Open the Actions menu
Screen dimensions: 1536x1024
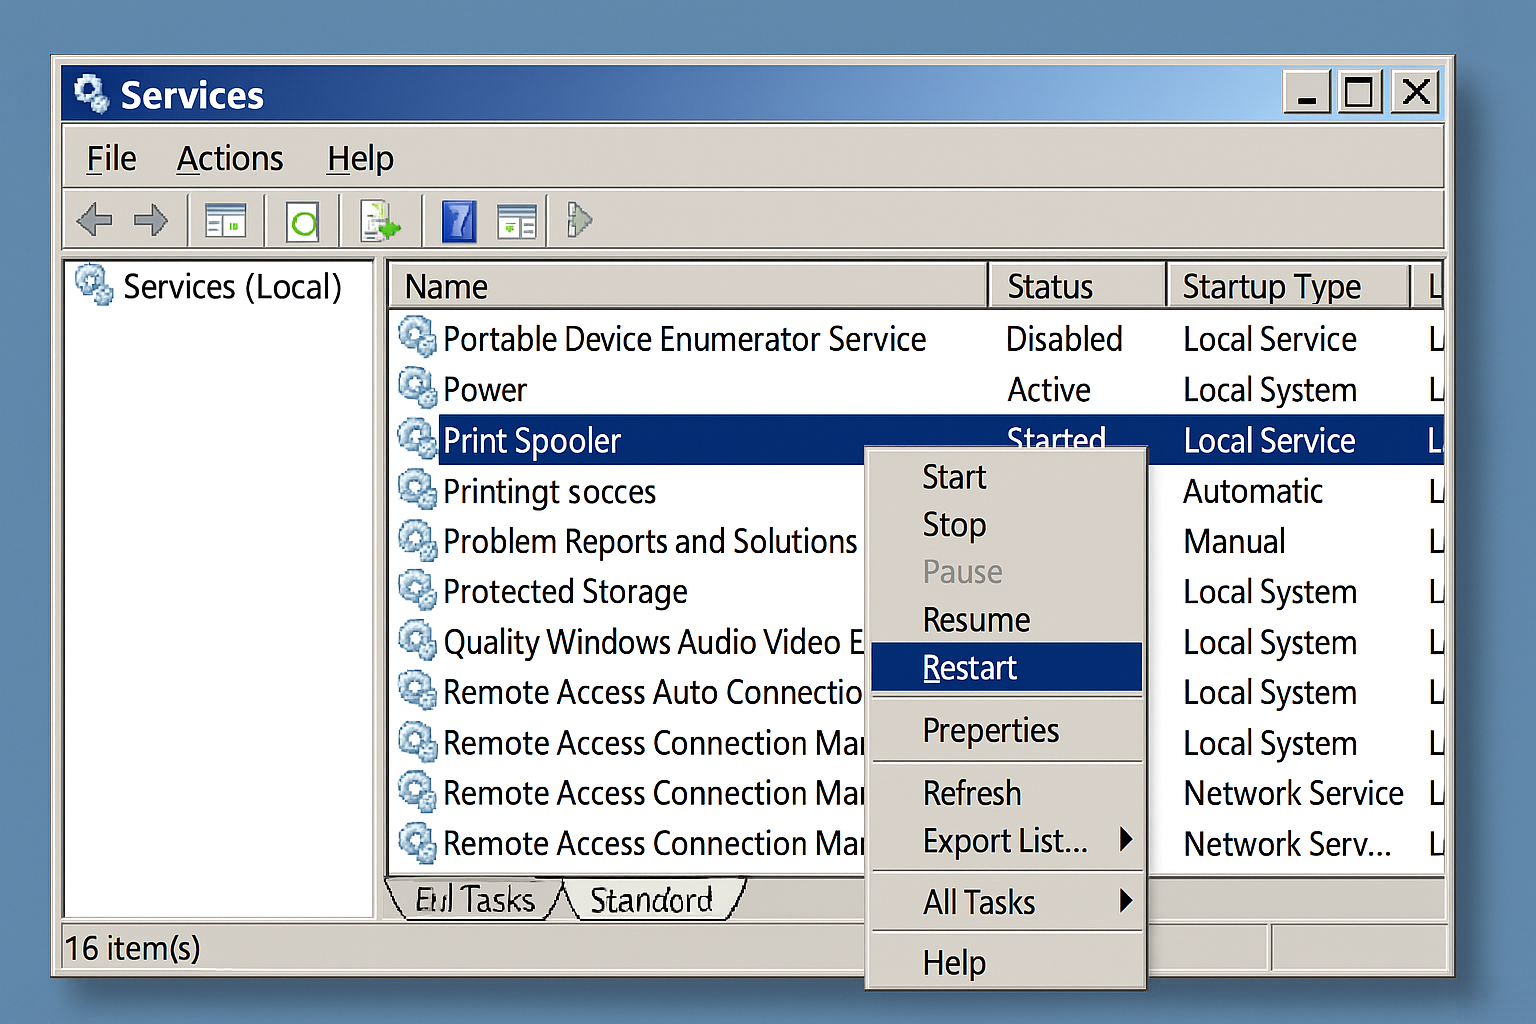(229, 157)
